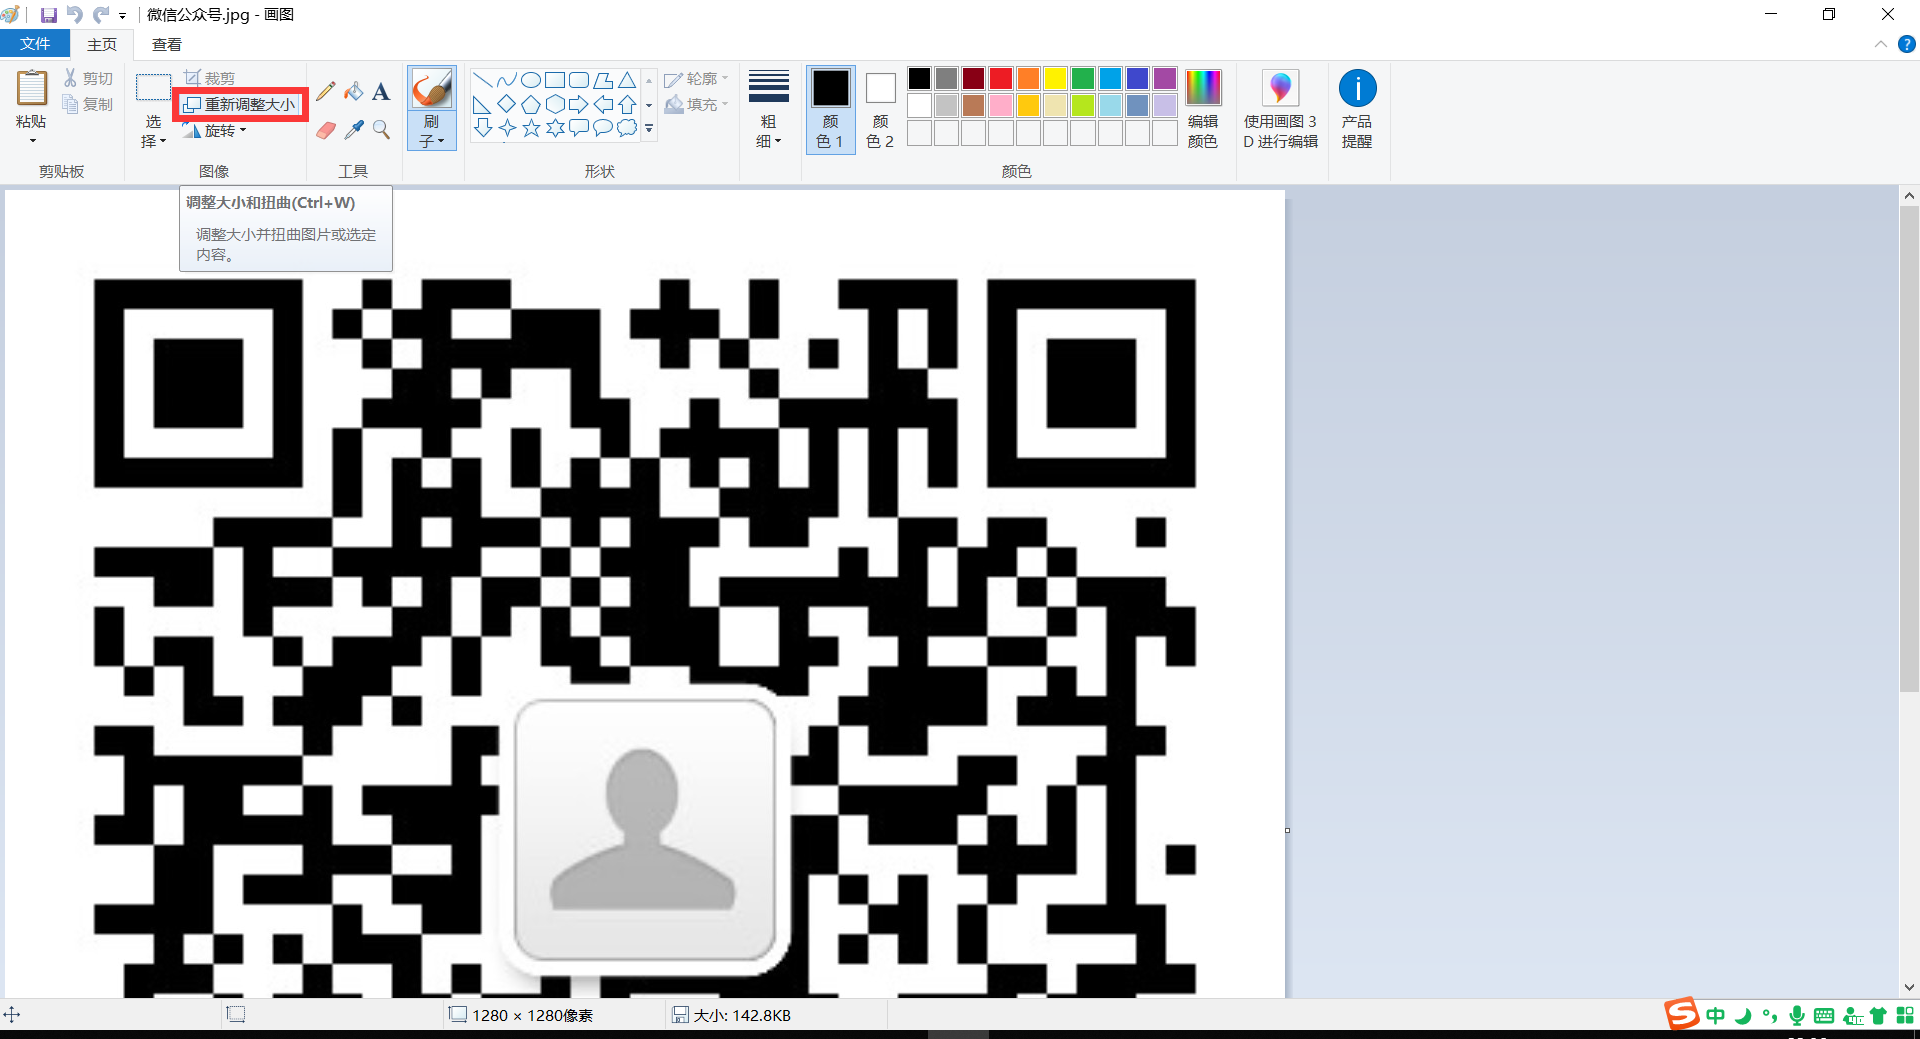
Task: Click 使用画图 3D 进行编辑 button
Action: tap(1280, 109)
